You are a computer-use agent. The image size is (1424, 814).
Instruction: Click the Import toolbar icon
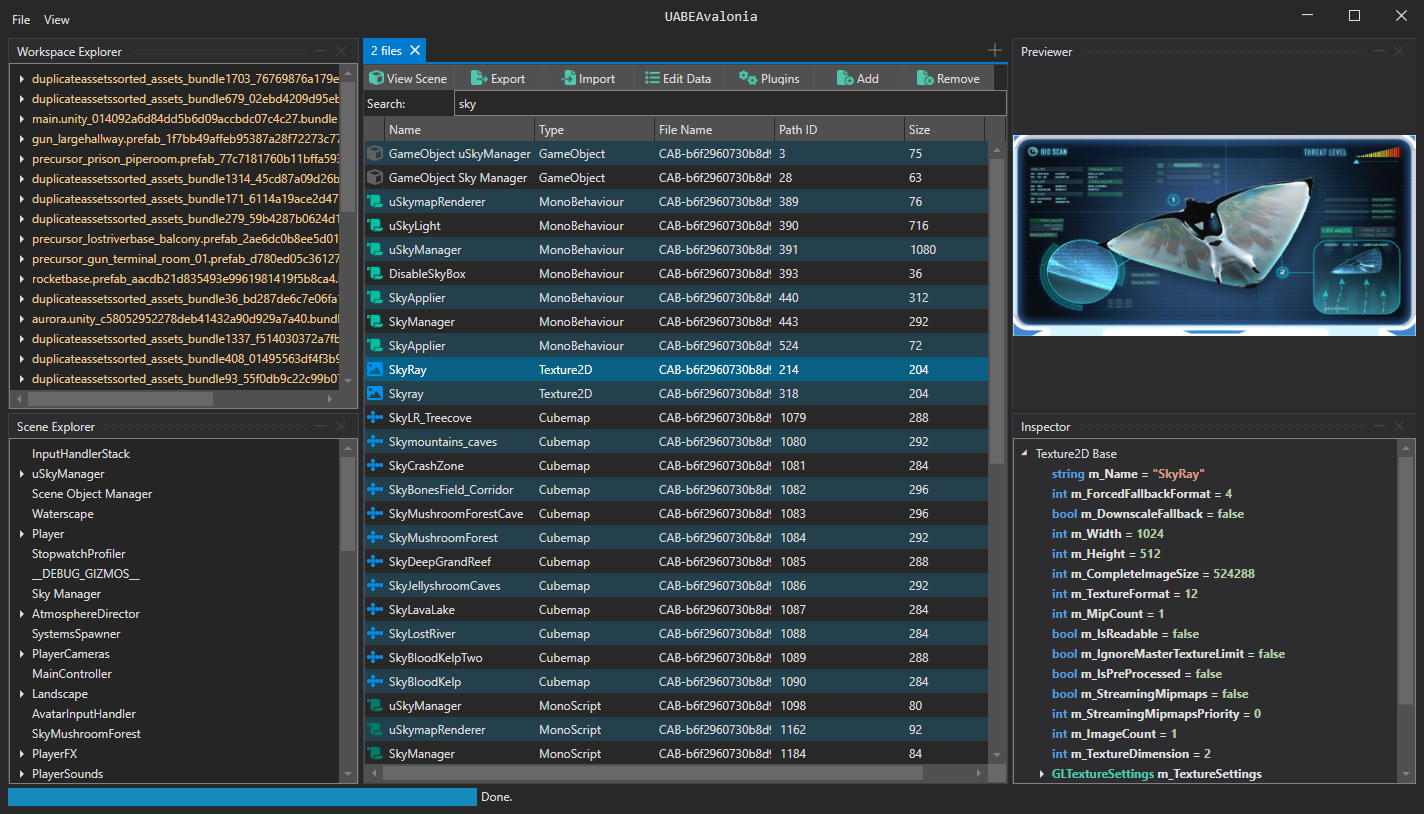[x=587, y=77]
